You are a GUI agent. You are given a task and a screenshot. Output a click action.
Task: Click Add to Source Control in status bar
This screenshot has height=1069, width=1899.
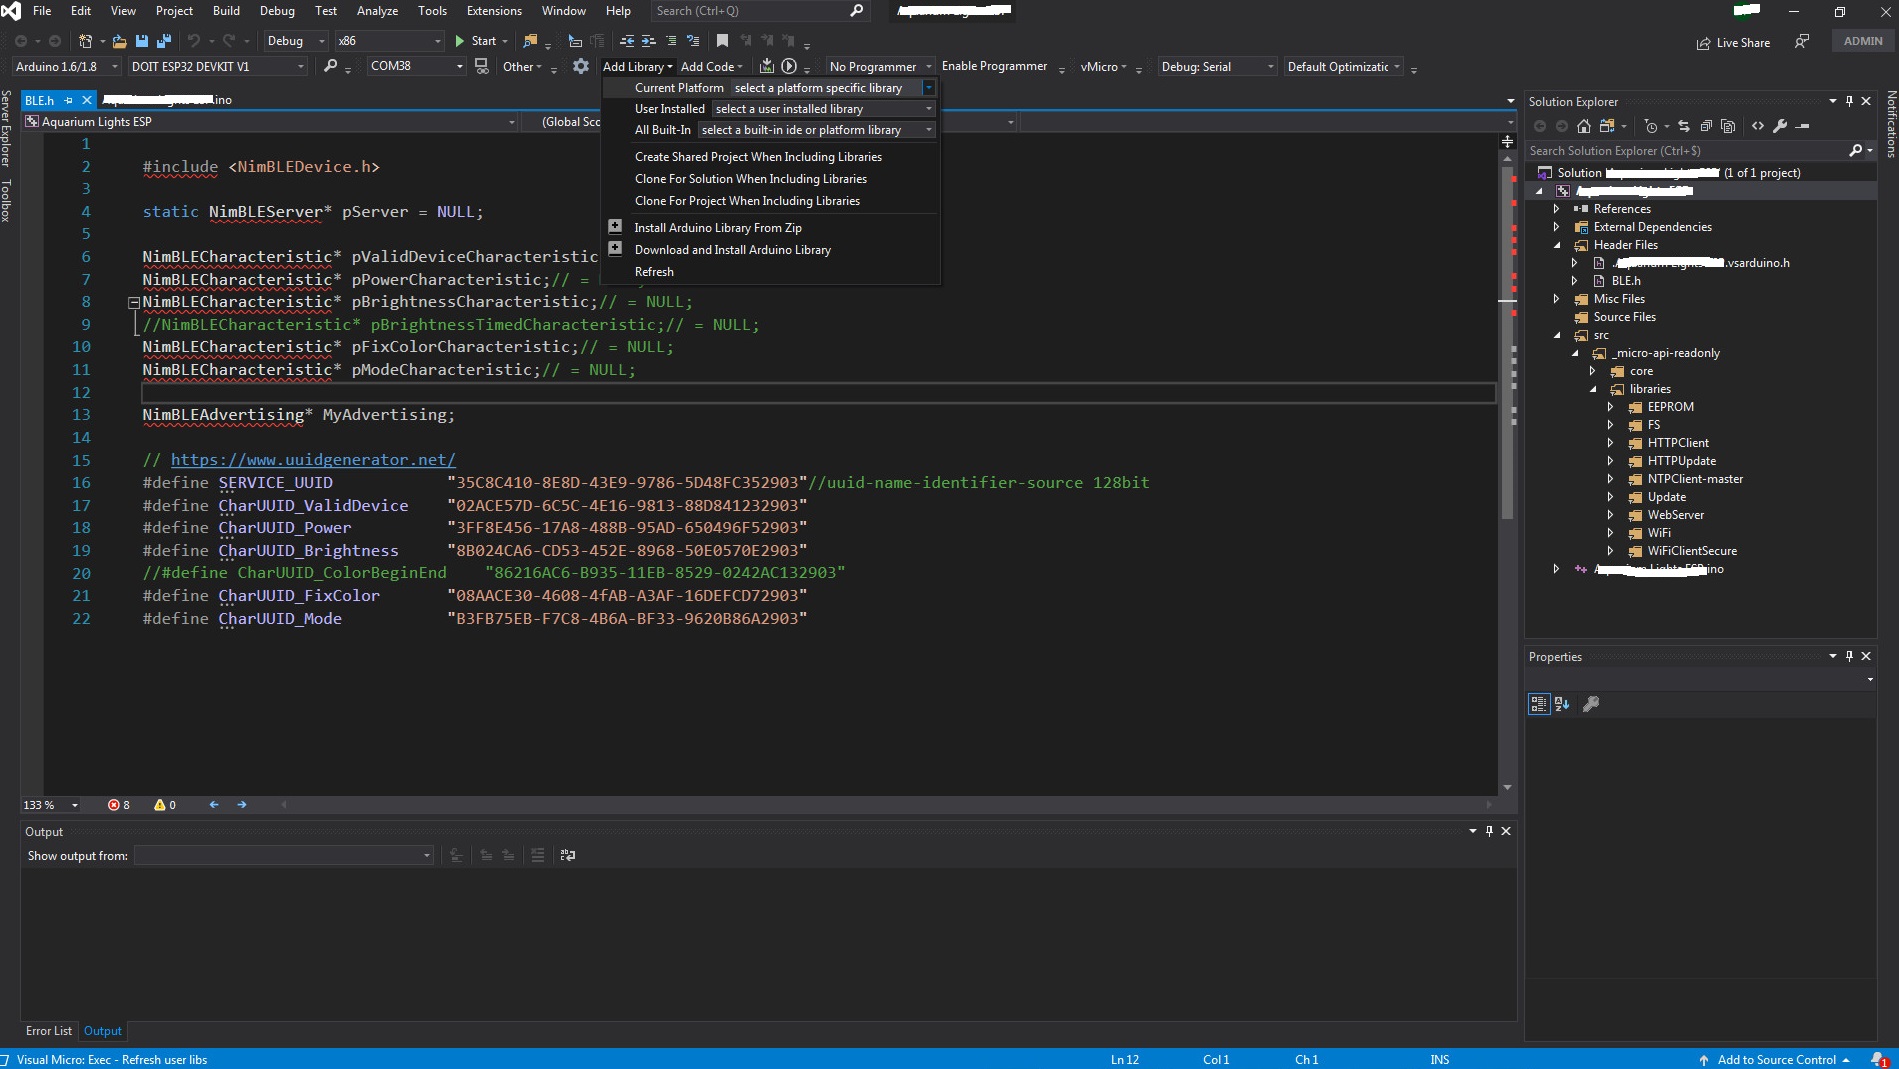coord(1776,1060)
